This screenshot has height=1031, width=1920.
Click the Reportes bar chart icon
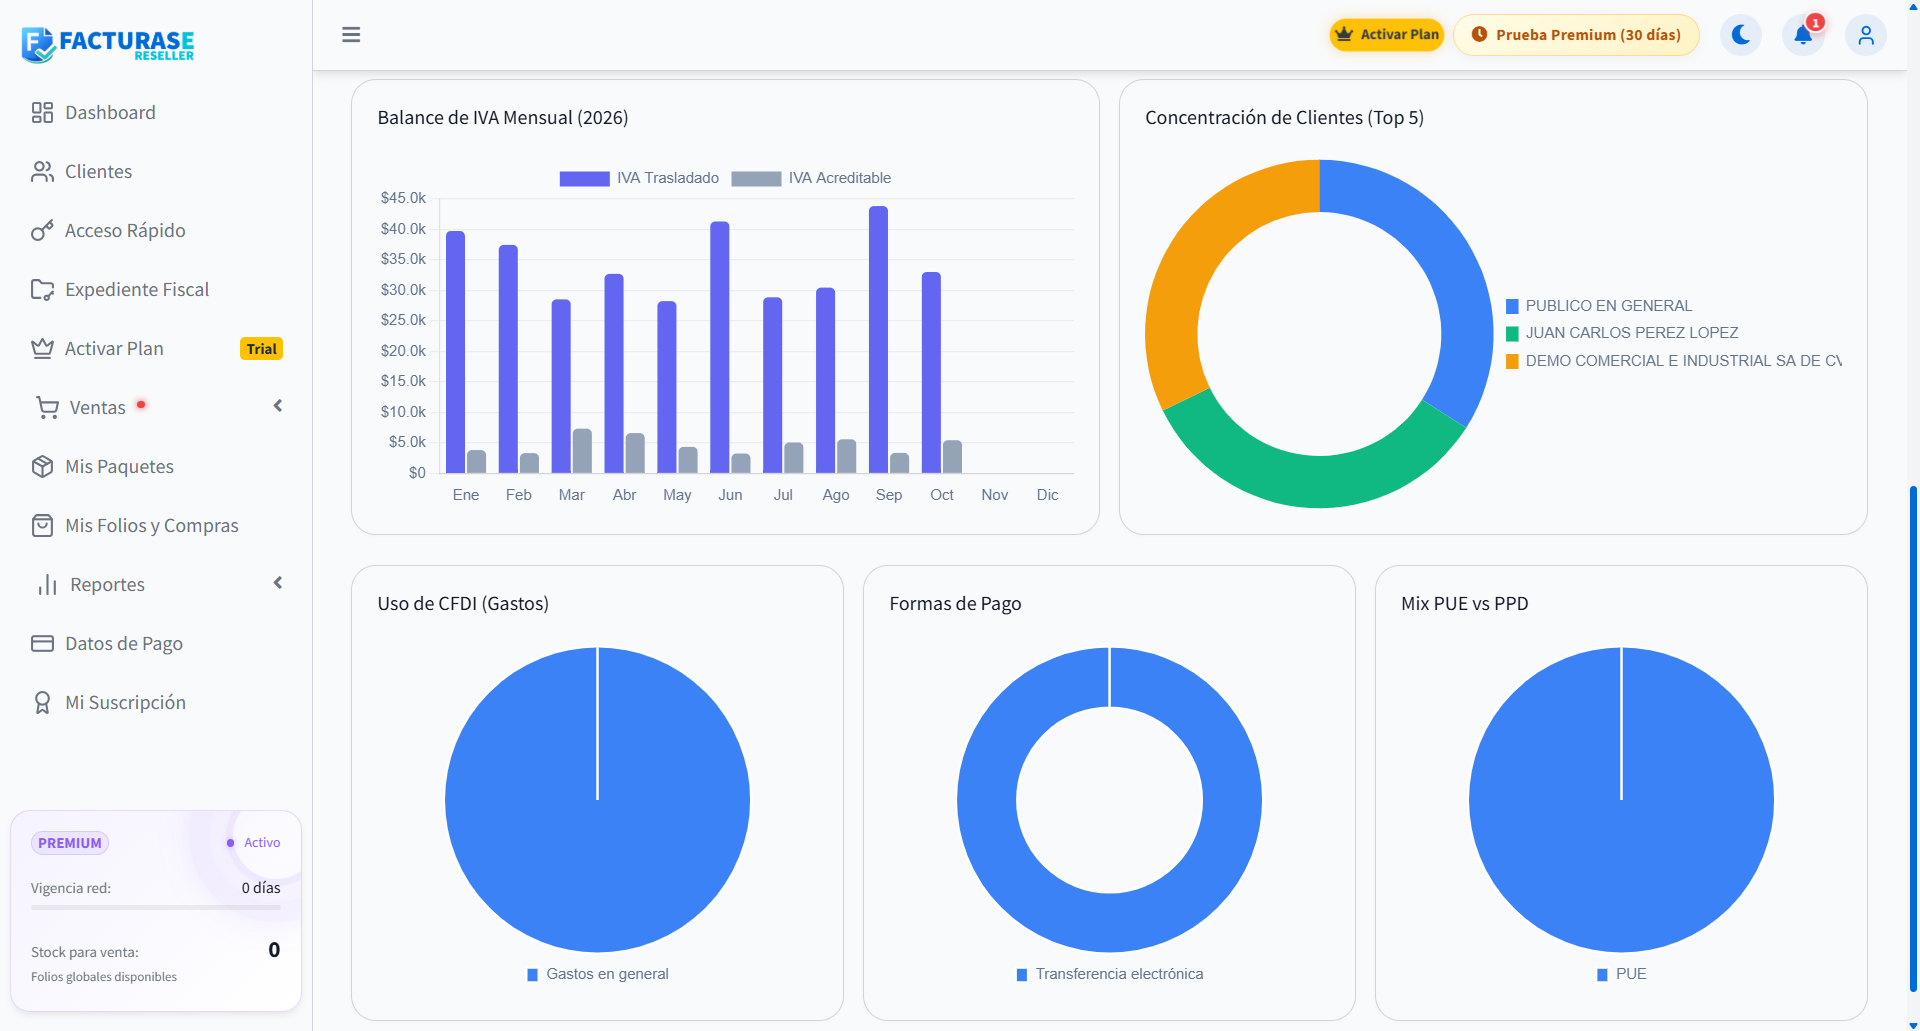(x=47, y=585)
